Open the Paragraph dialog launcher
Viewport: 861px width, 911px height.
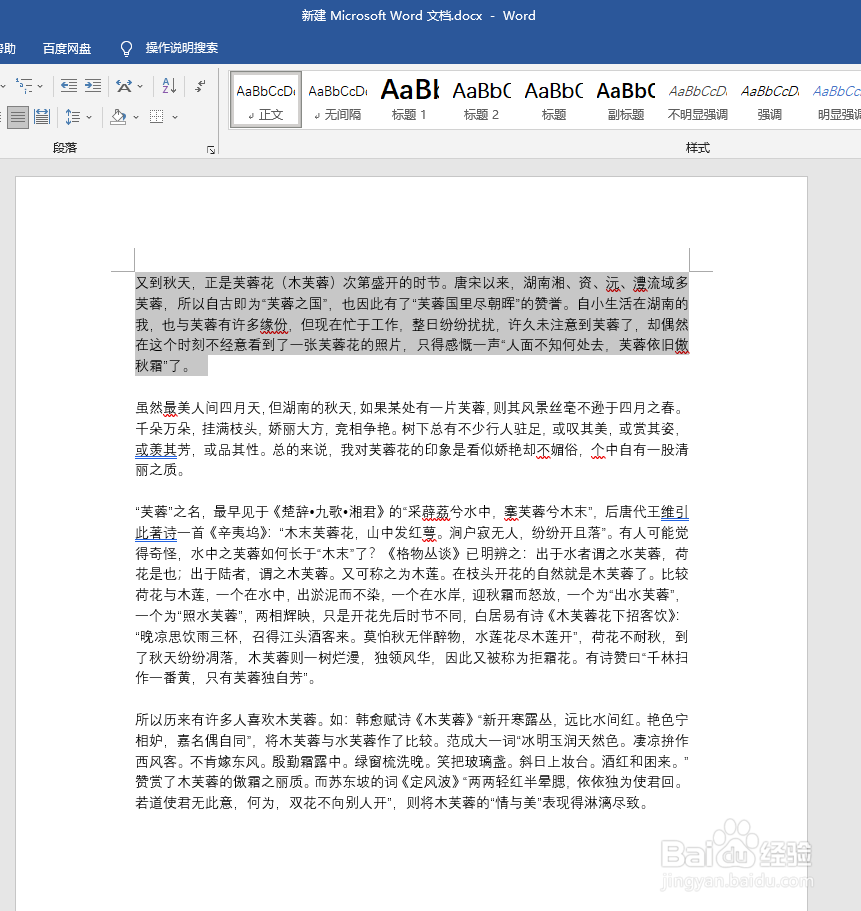click(x=212, y=150)
